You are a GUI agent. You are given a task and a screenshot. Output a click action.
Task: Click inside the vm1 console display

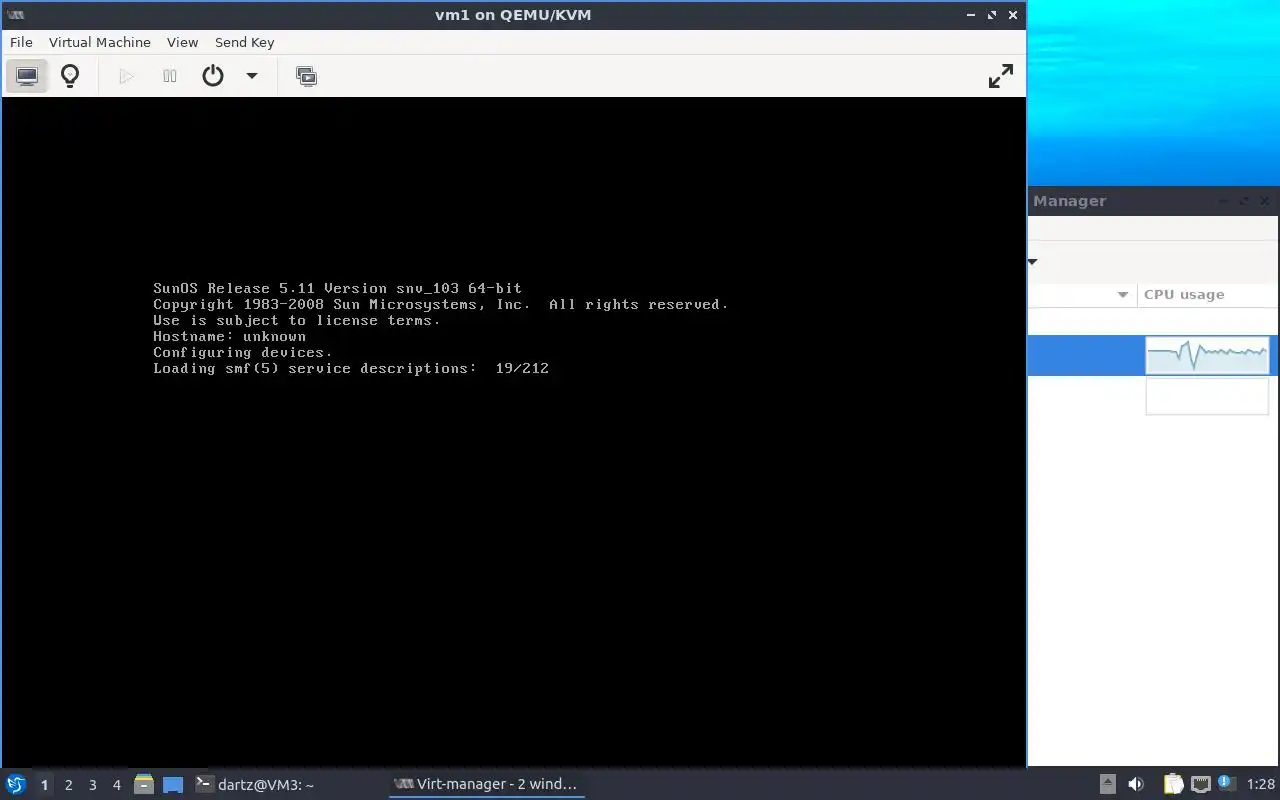513,432
